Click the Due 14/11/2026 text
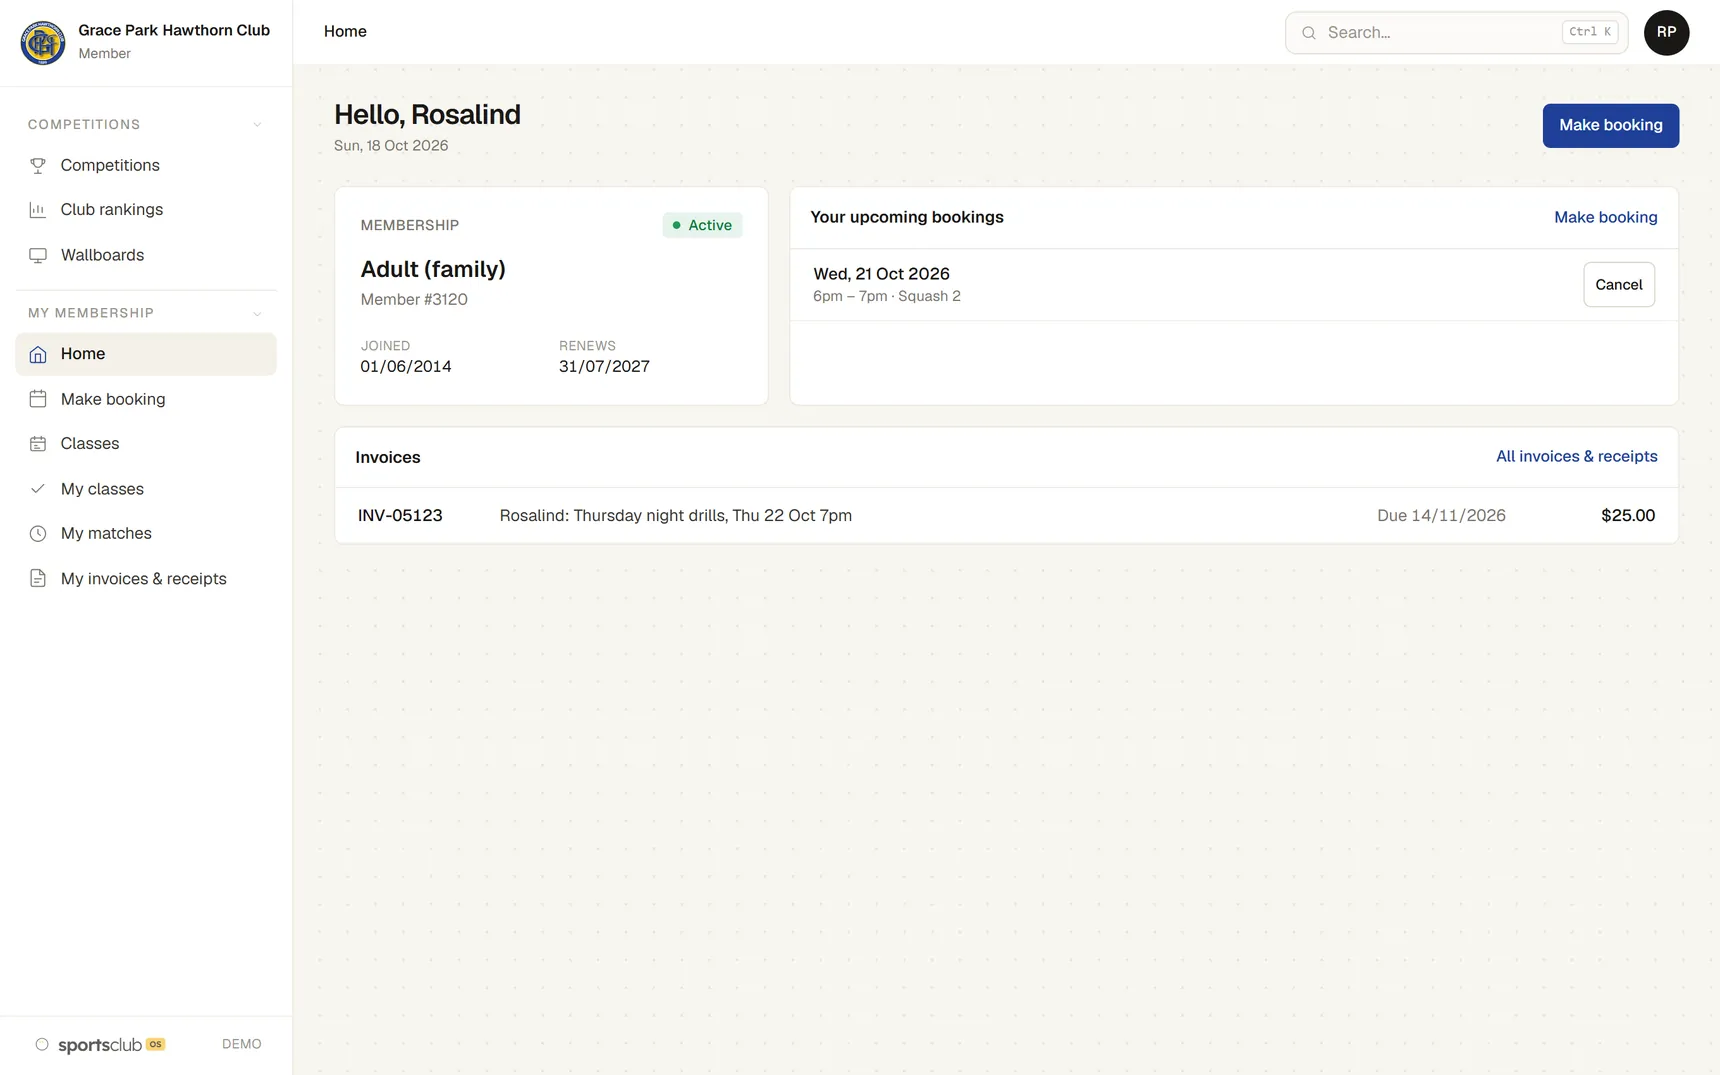Screen dimensions: 1720x1075 pos(1441,516)
